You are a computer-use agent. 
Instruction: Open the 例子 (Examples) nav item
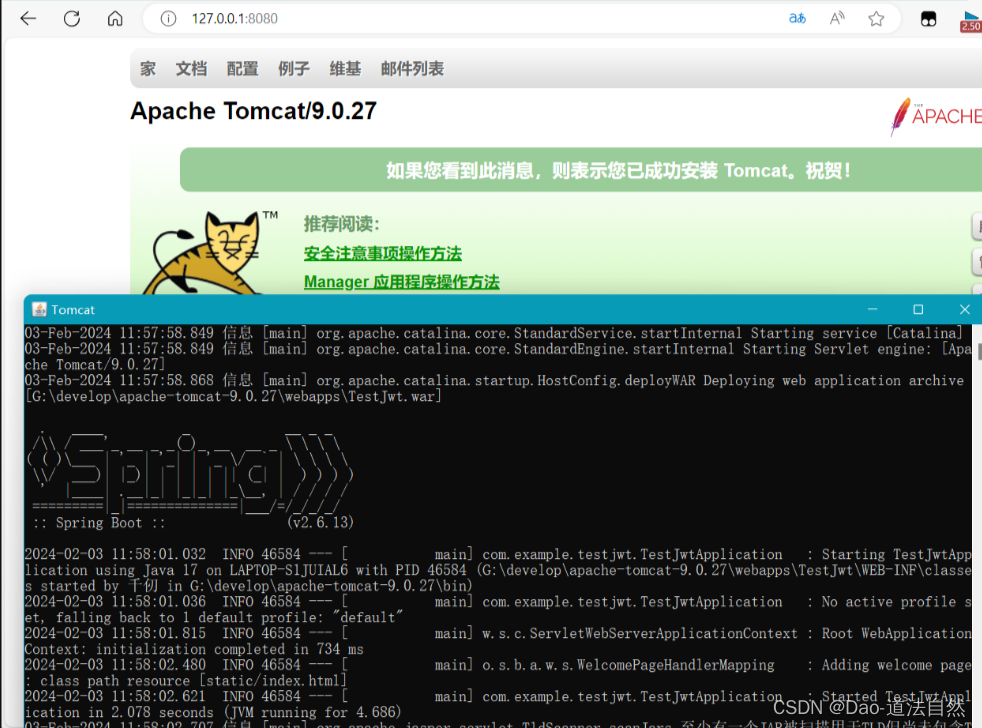(x=294, y=68)
